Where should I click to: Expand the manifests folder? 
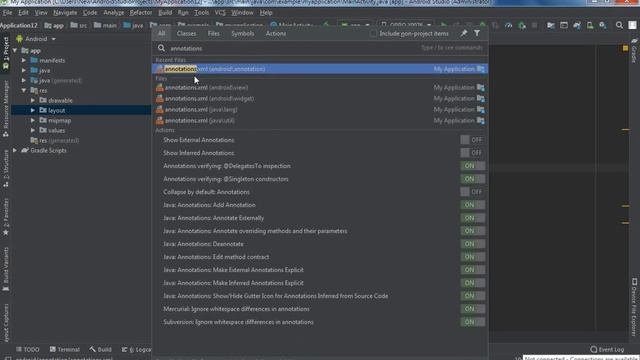point(24,60)
